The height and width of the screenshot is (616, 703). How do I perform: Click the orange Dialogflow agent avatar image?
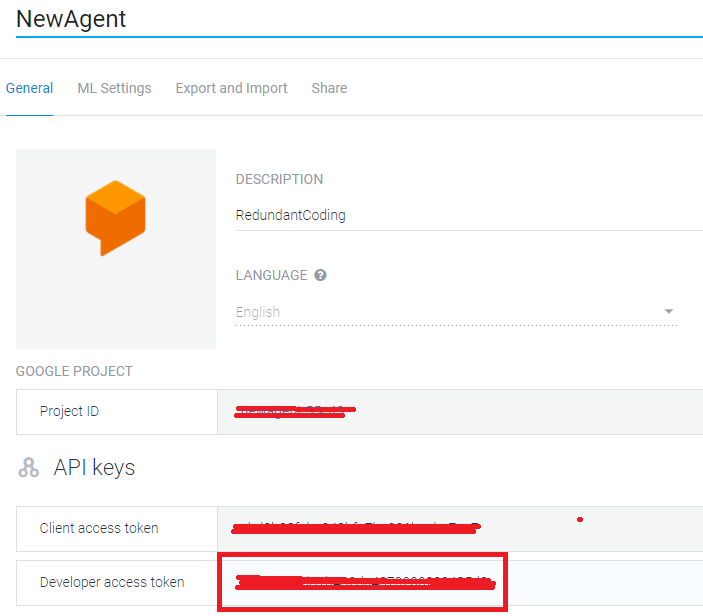[x=116, y=249]
